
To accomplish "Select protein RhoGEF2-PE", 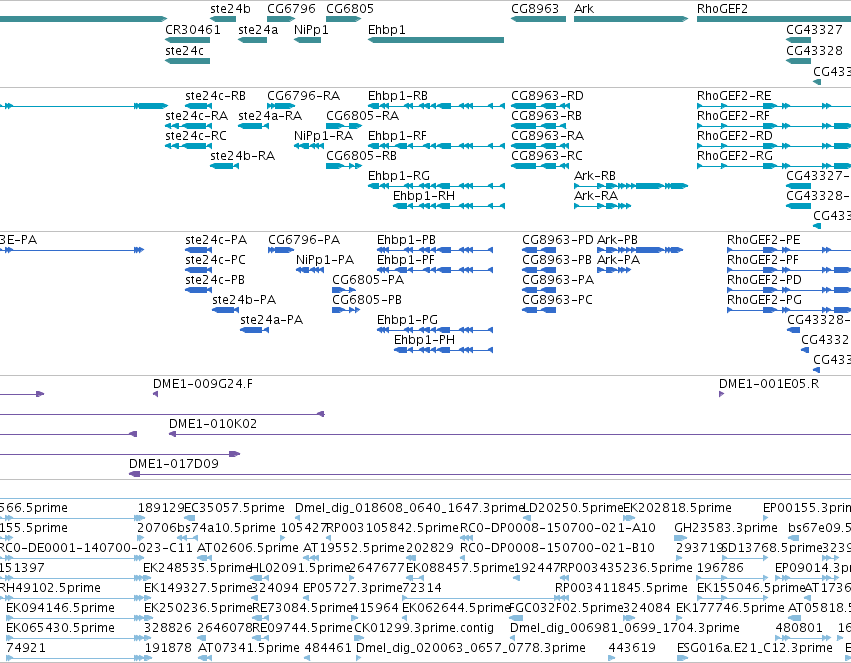I will tap(789, 250).
